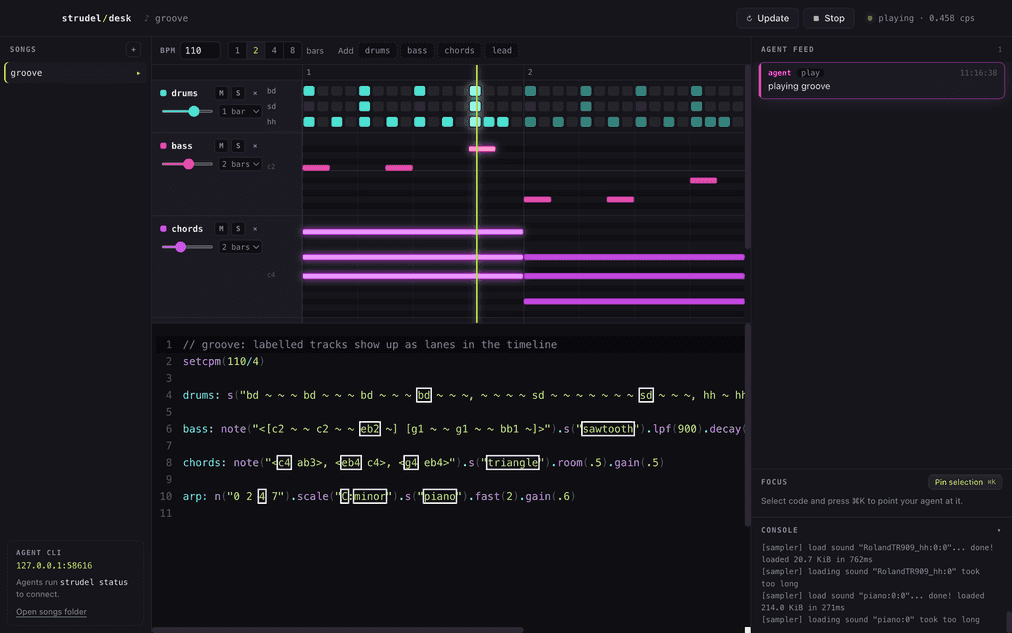This screenshot has width=1012, height=633.
Task: Click the playing 0.458 cps status
Action: pos(921,18)
